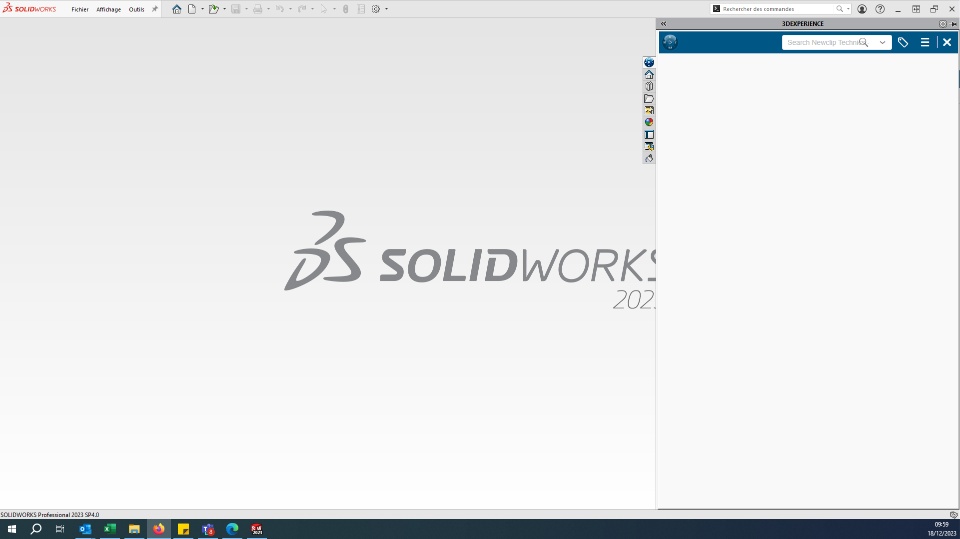
Task: Pin the SolidWorks menu bar
Action: pos(154,9)
